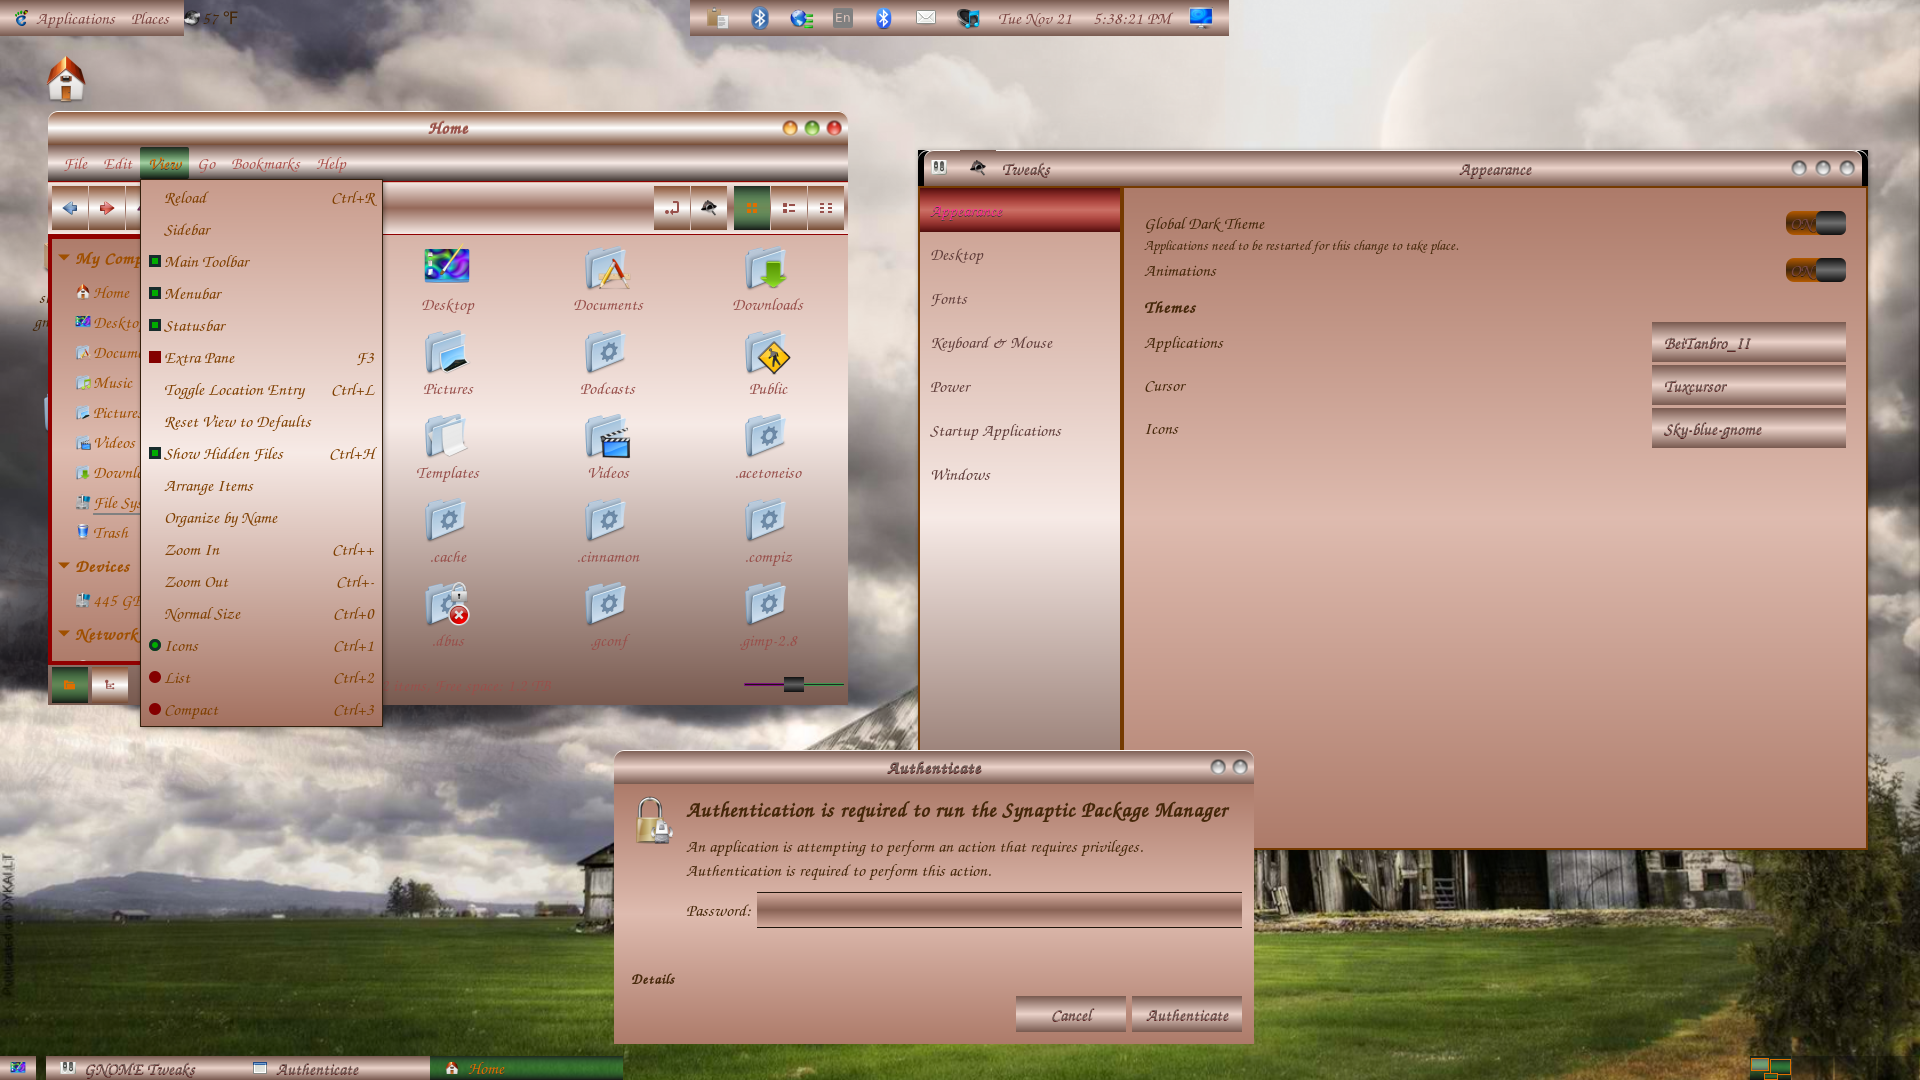Viewport: 1920px width, 1080px height.
Task: Click Cancel in Authenticate dialog
Action: [1071, 1015]
